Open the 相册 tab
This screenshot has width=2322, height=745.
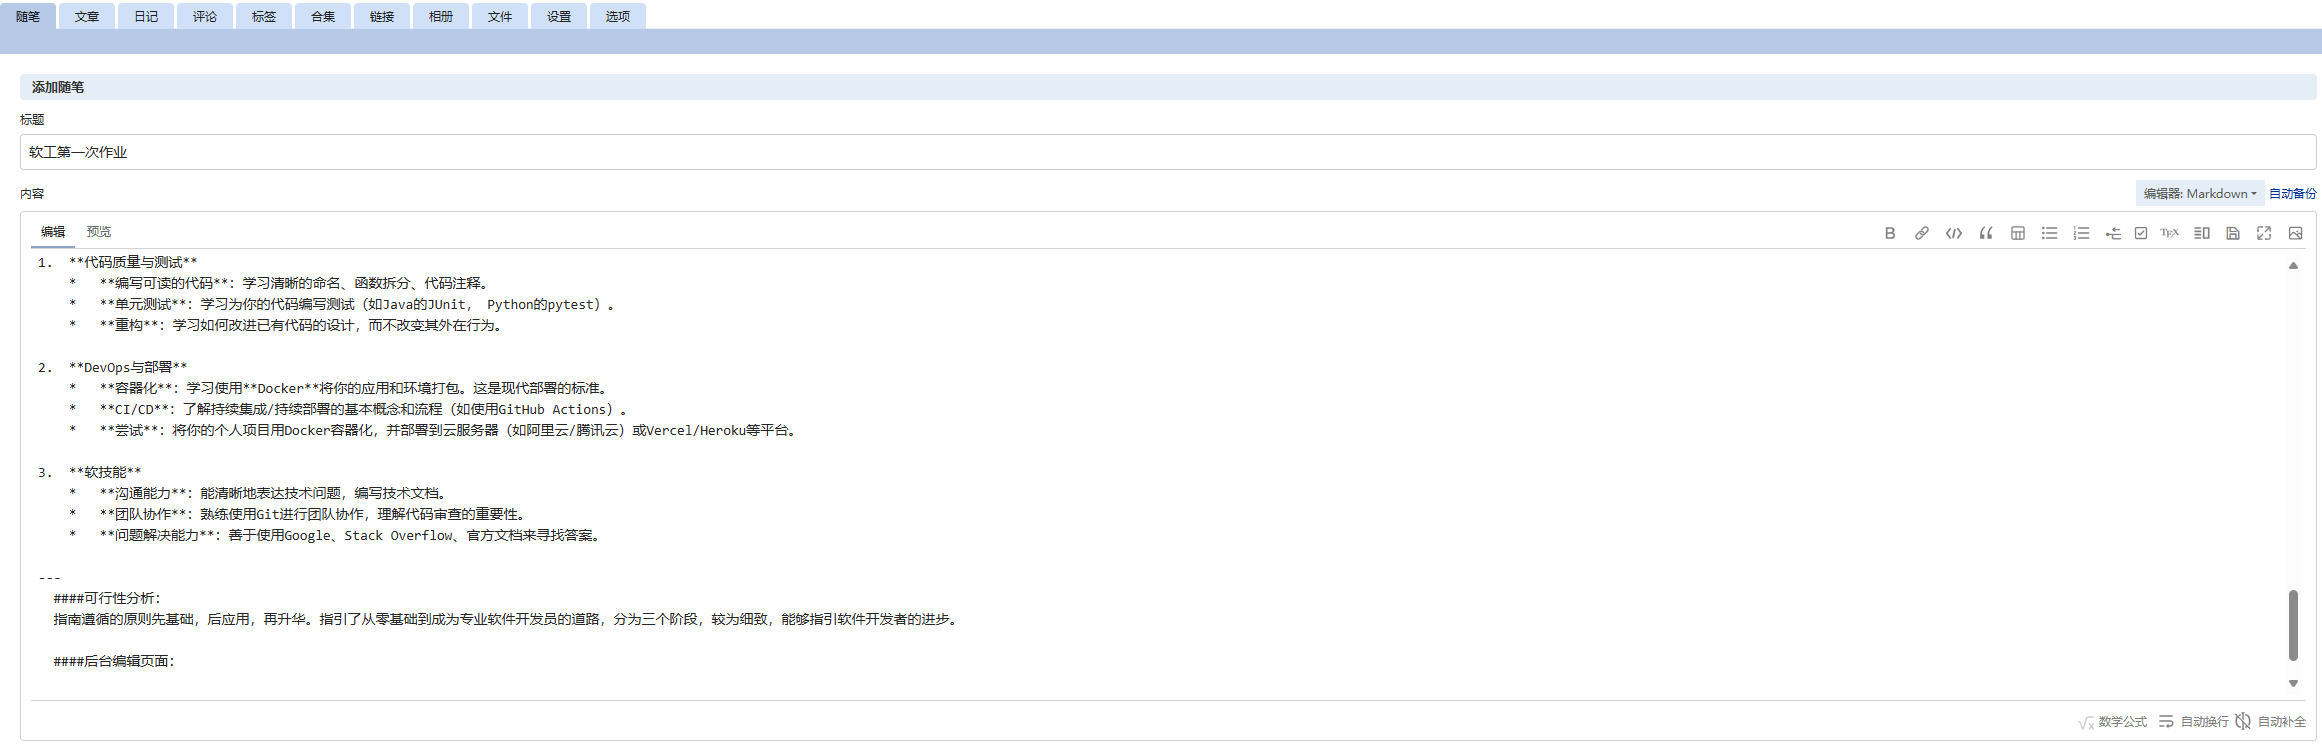(x=441, y=16)
